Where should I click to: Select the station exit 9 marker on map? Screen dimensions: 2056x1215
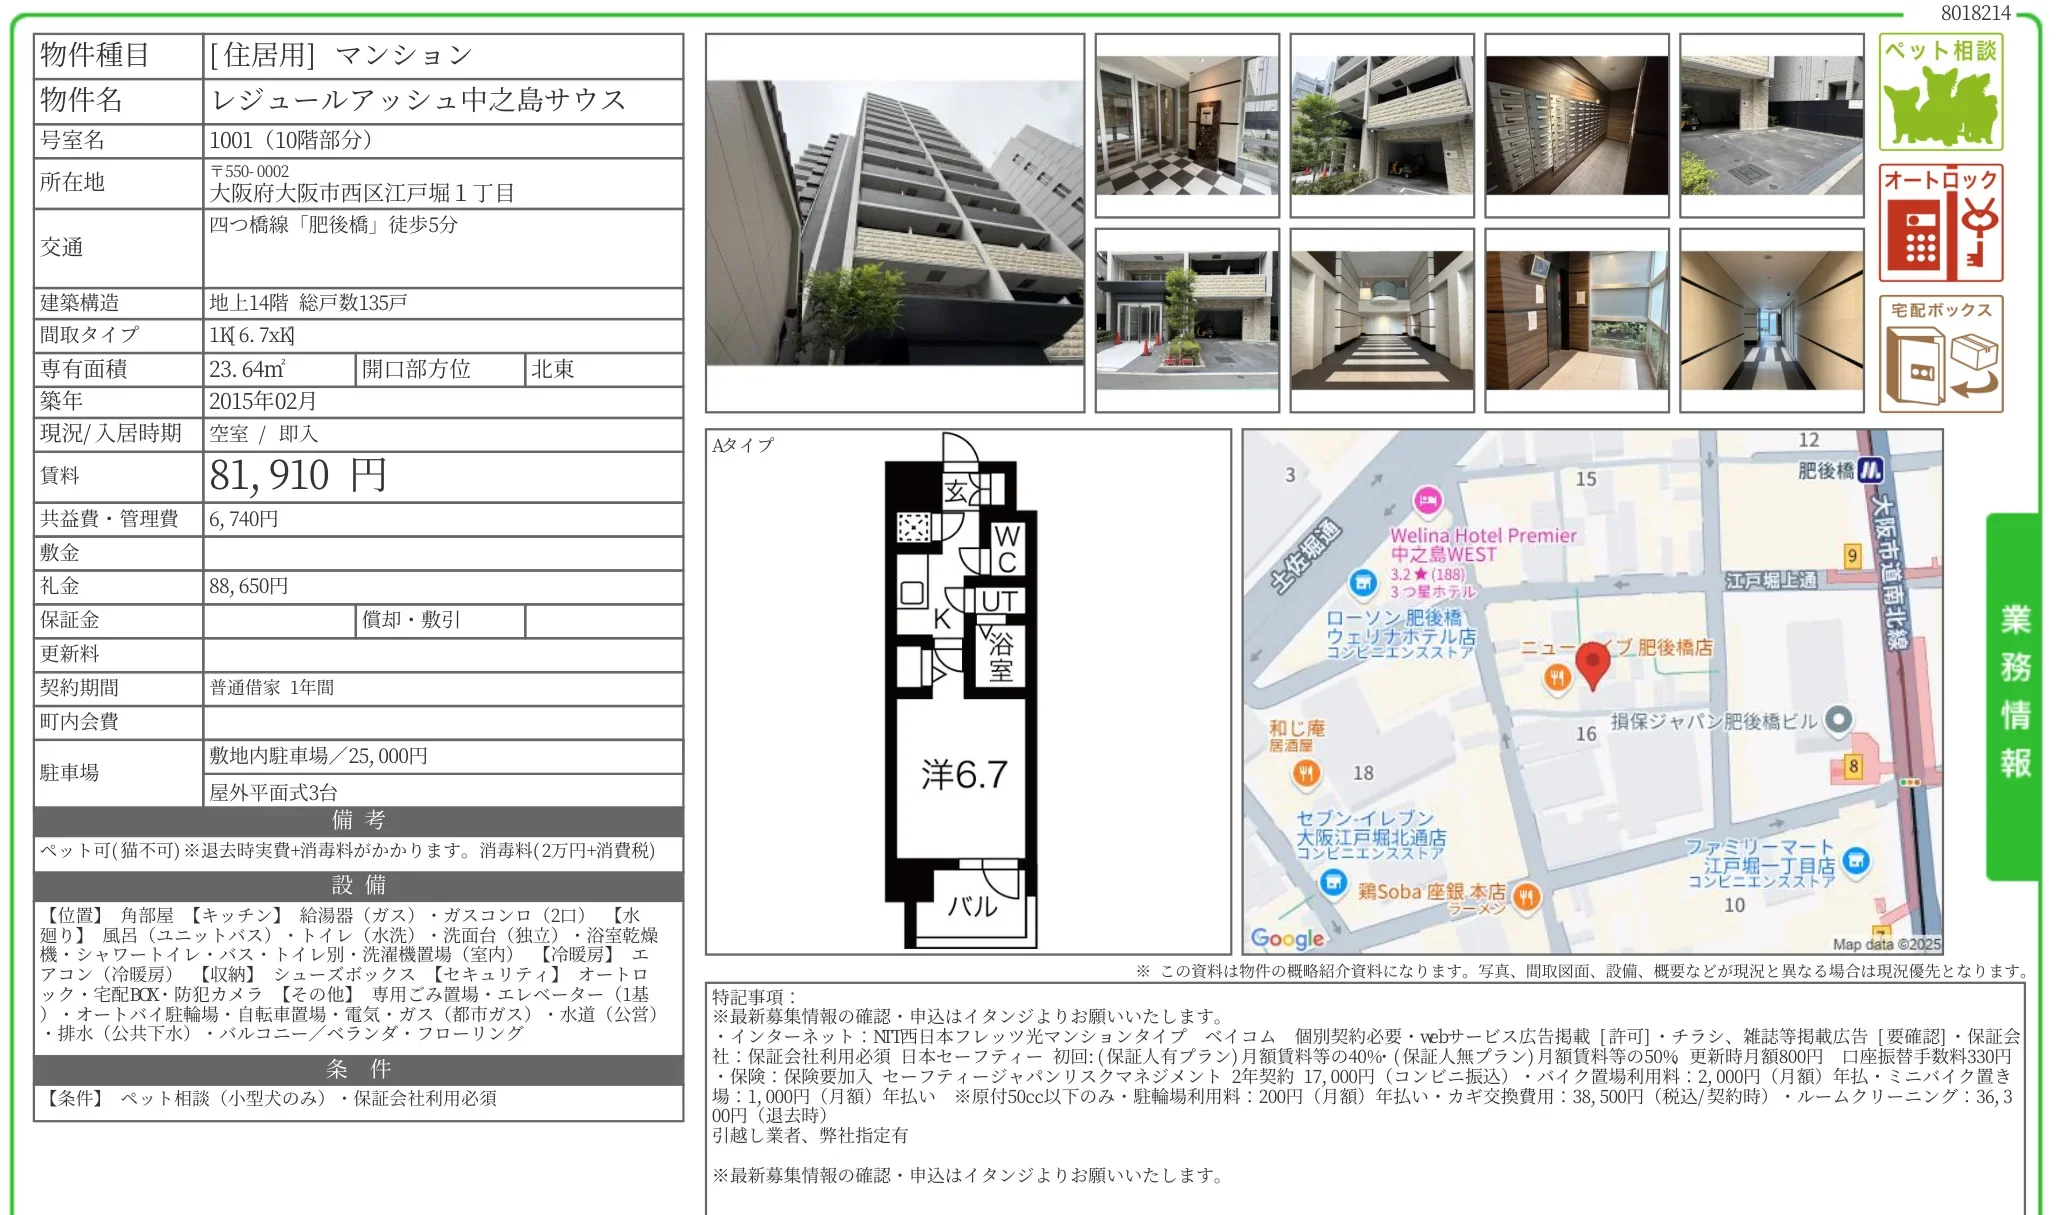pos(1852,556)
